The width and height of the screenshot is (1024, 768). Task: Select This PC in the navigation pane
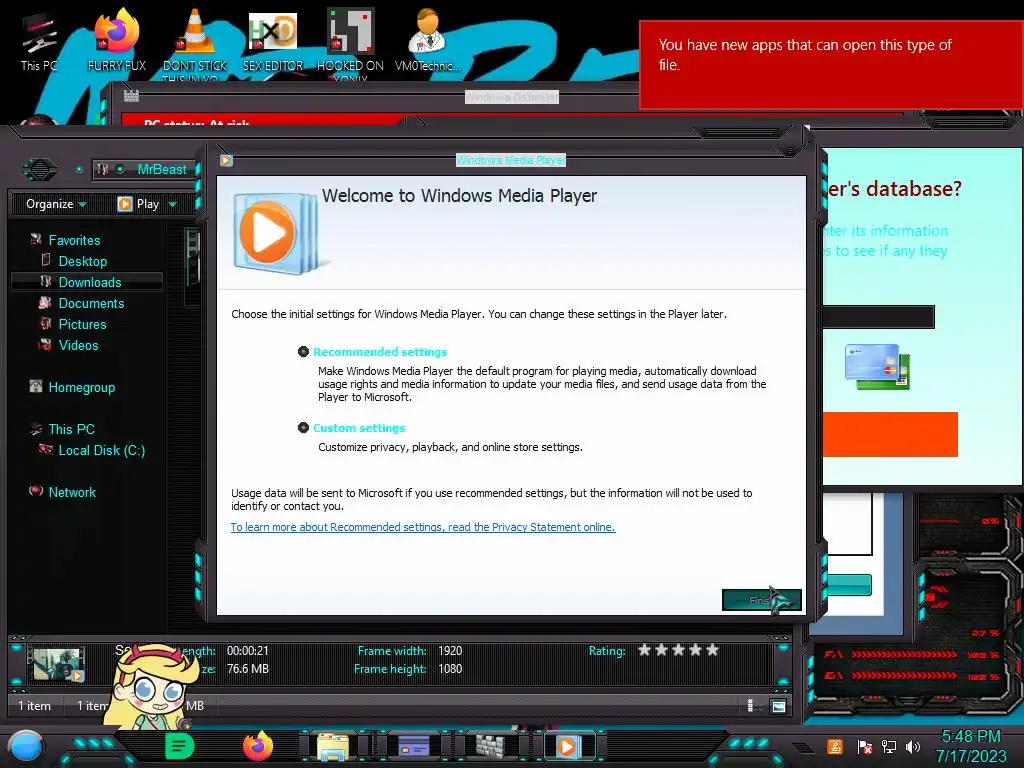click(71, 429)
